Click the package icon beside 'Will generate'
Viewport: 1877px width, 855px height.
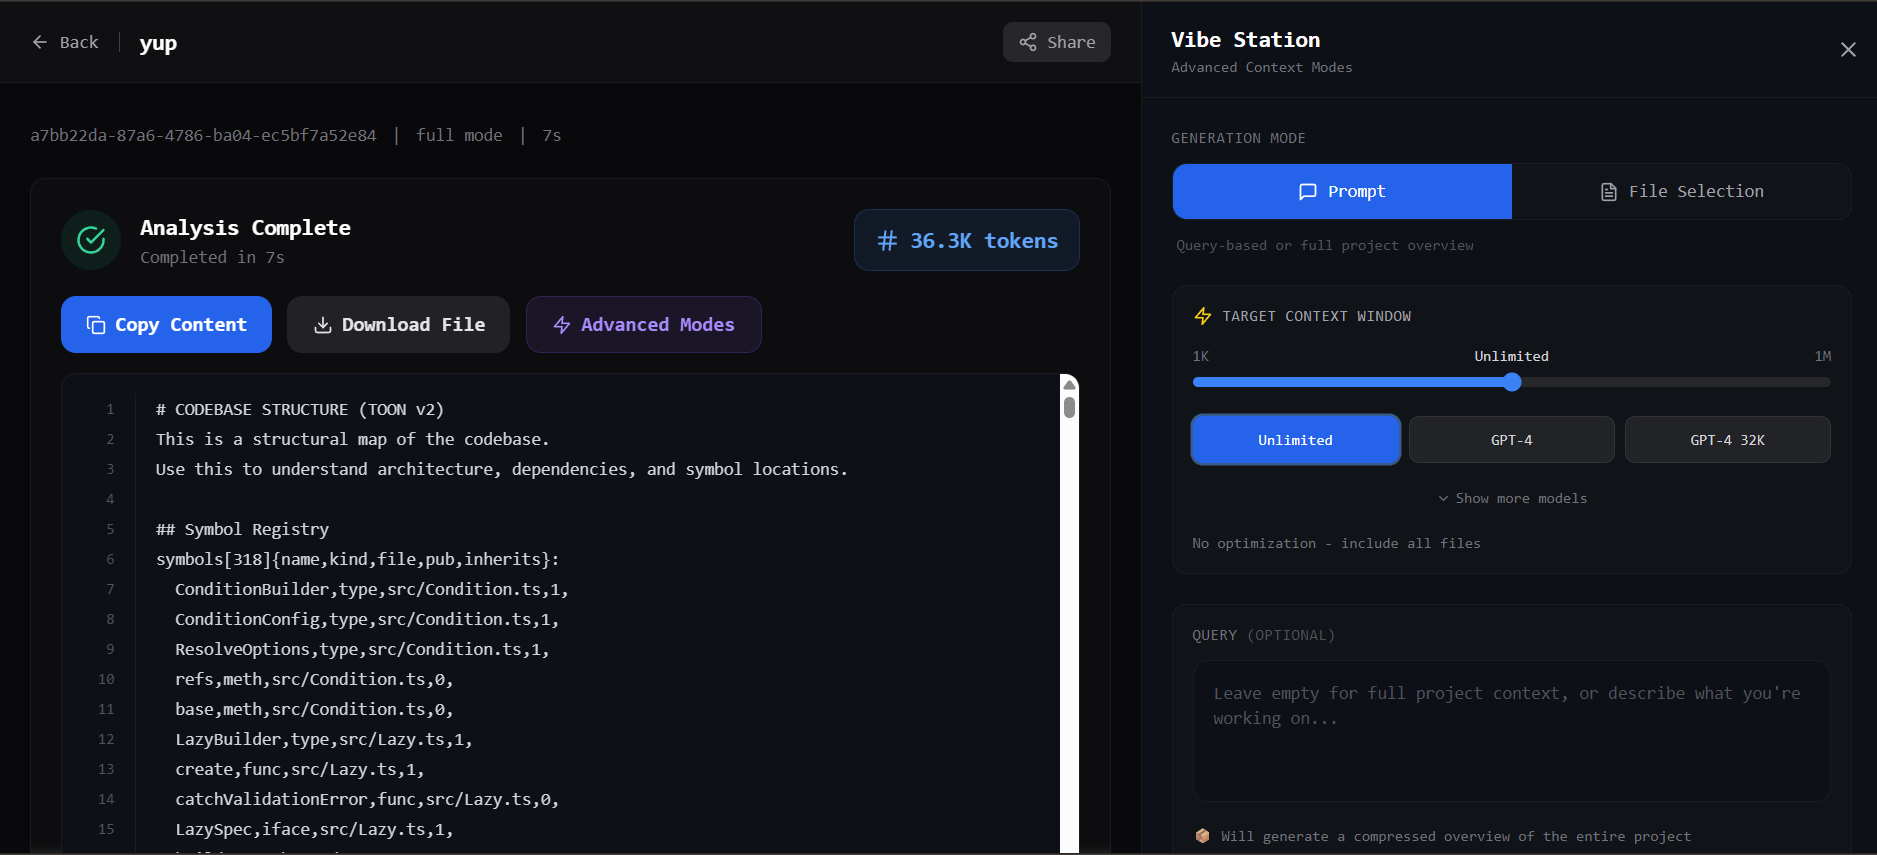click(x=1203, y=836)
